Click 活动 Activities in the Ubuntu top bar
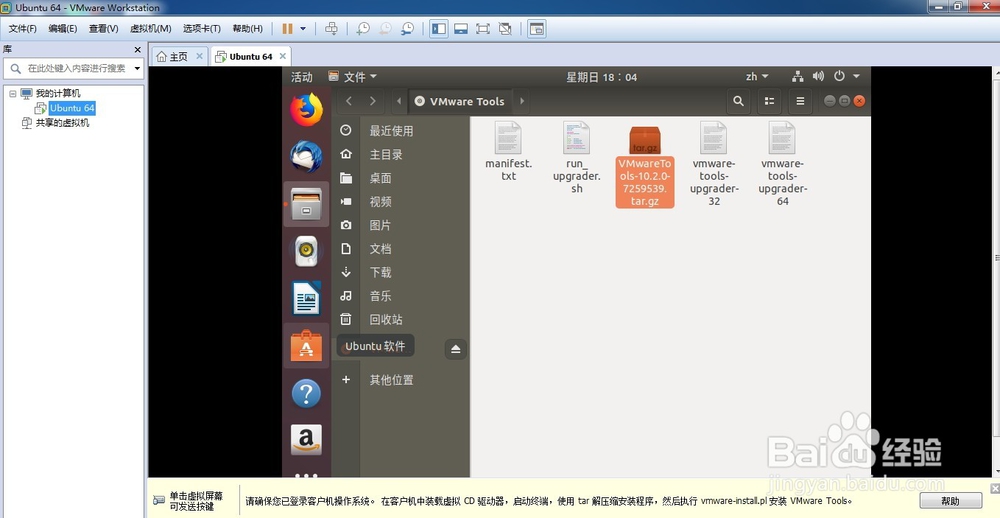 (302, 77)
